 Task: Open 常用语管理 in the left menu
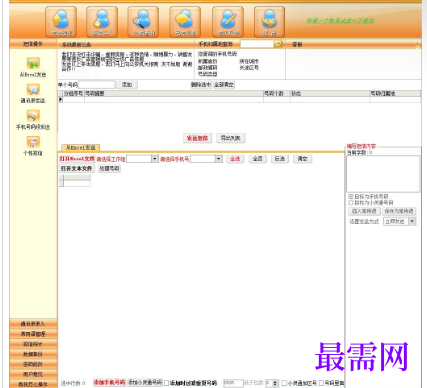click(33, 334)
